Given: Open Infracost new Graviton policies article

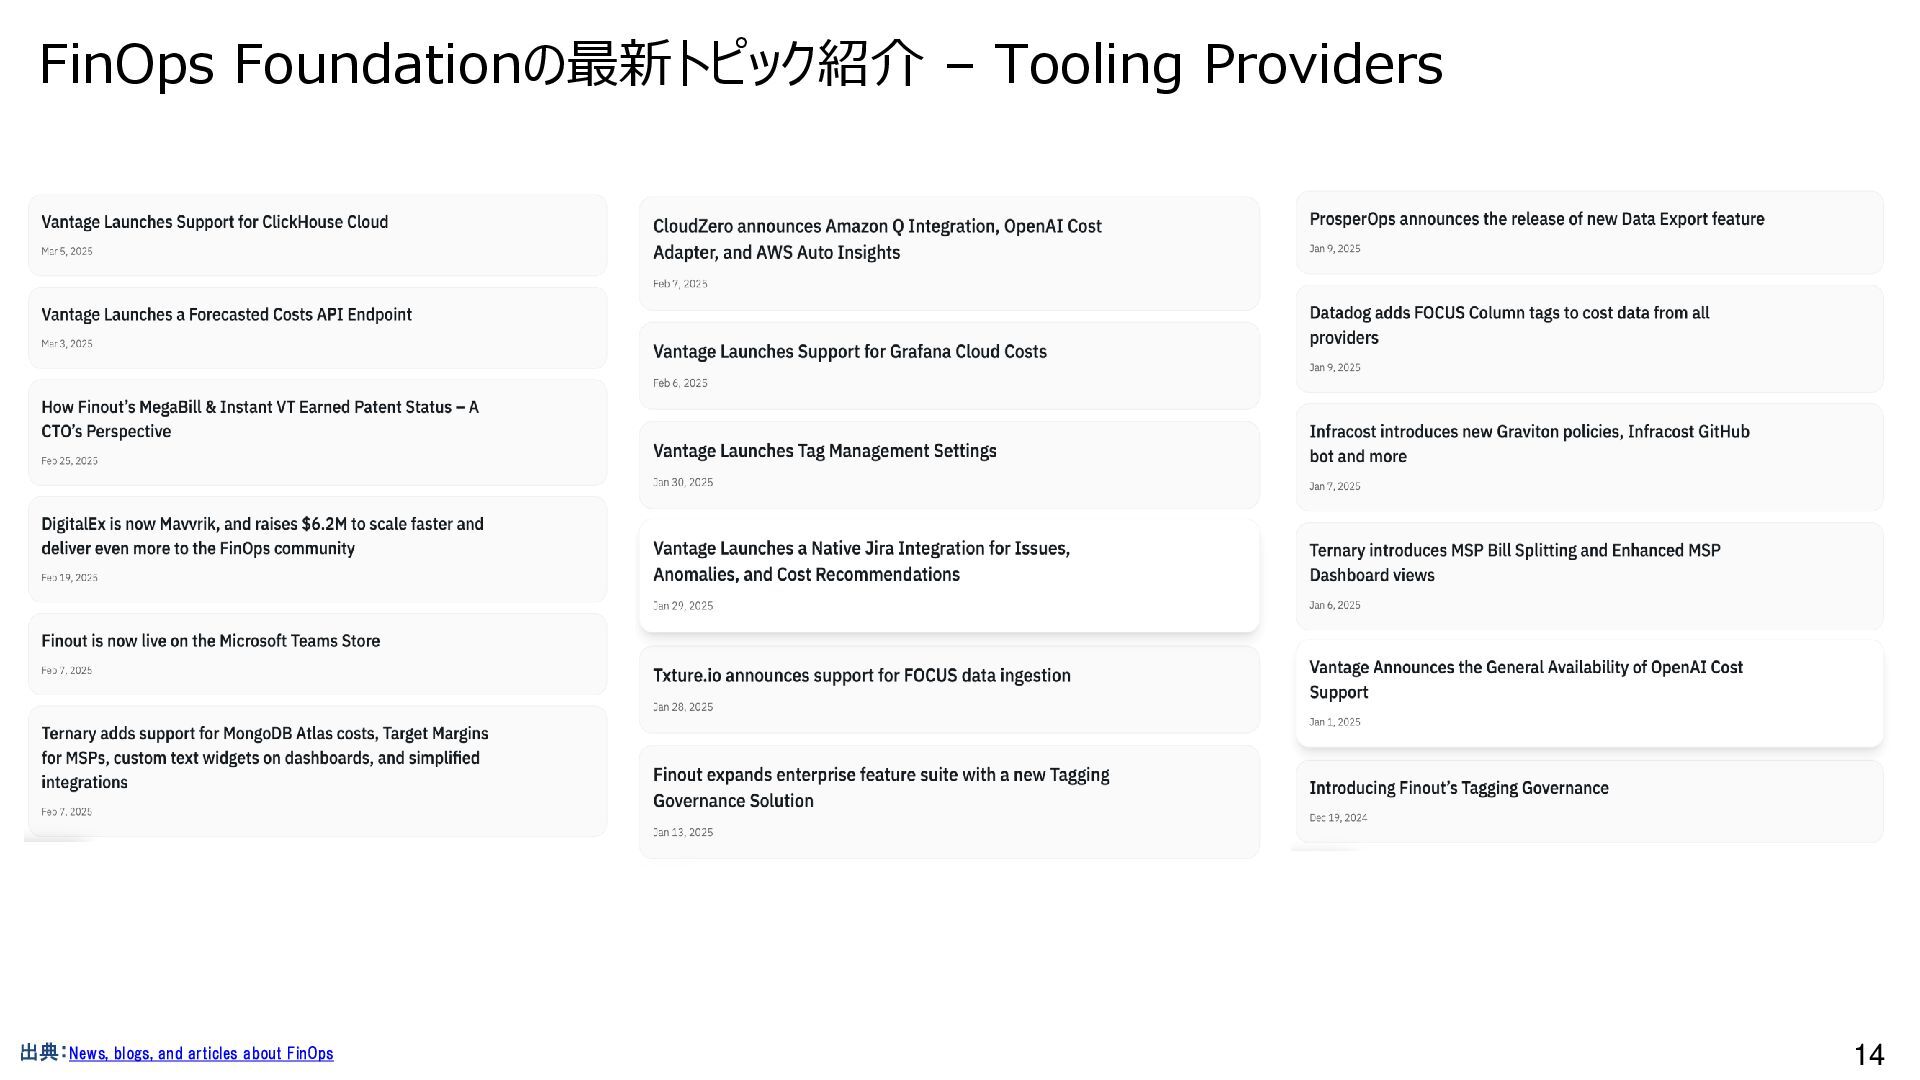Looking at the screenshot, I should [x=1589, y=457].
